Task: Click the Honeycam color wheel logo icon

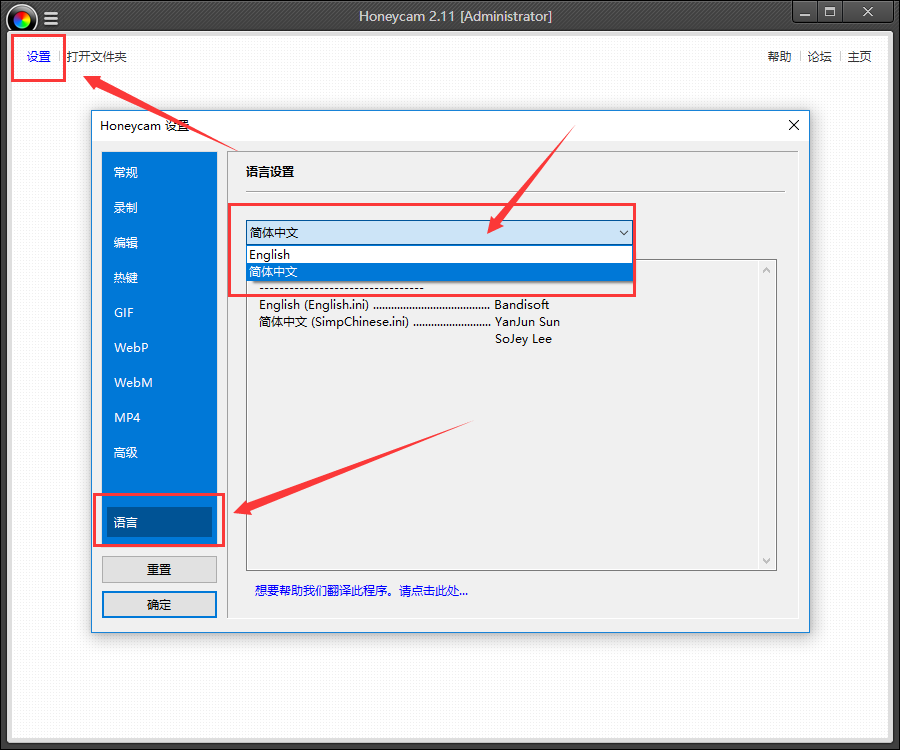Action: (22, 17)
